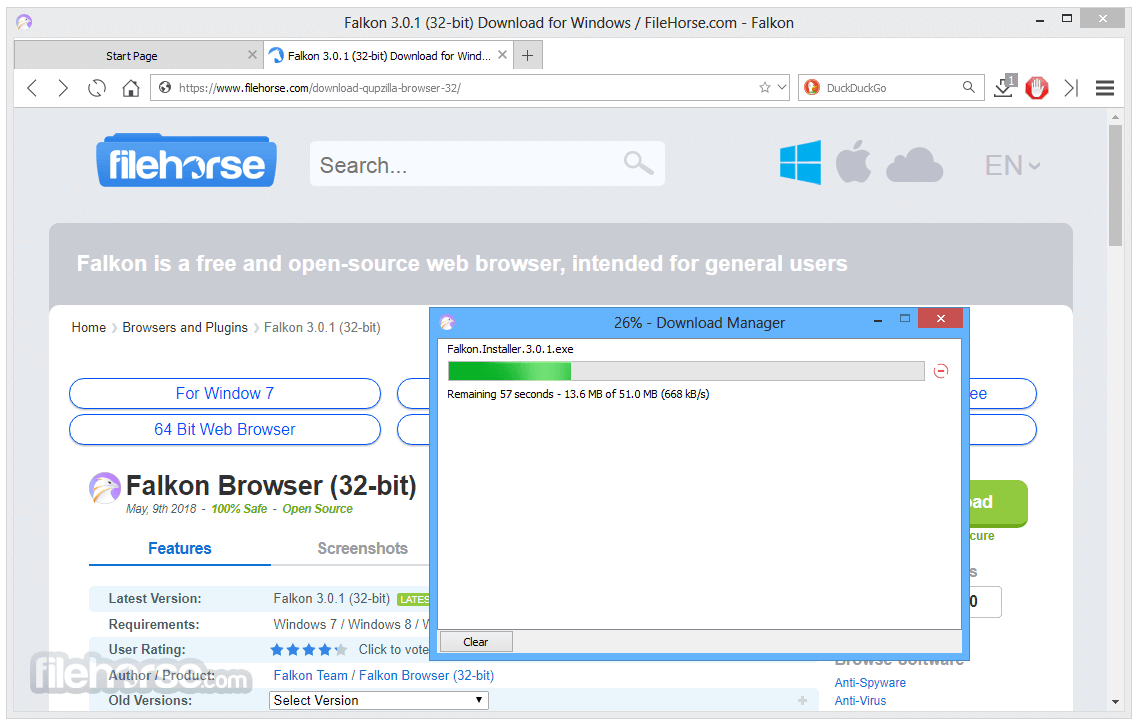Click the For Window 7 button

click(225, 394)
